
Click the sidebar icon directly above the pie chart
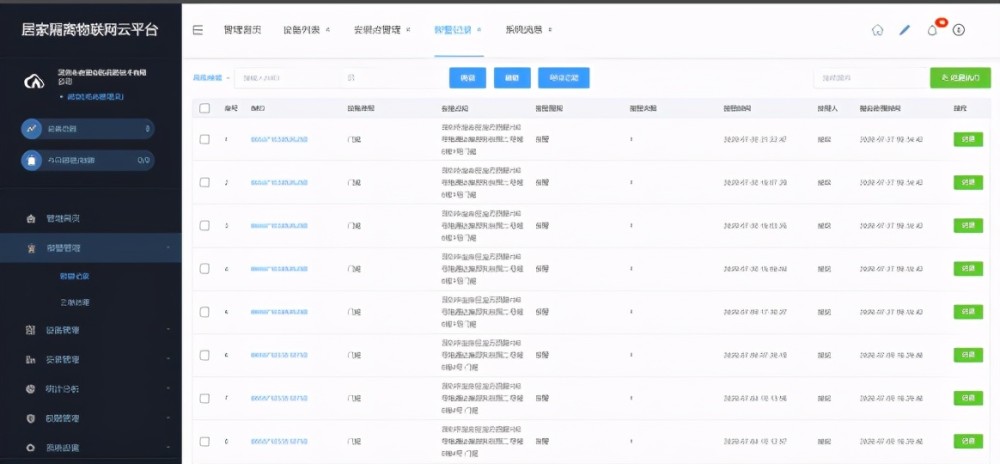tap(31, 359)
